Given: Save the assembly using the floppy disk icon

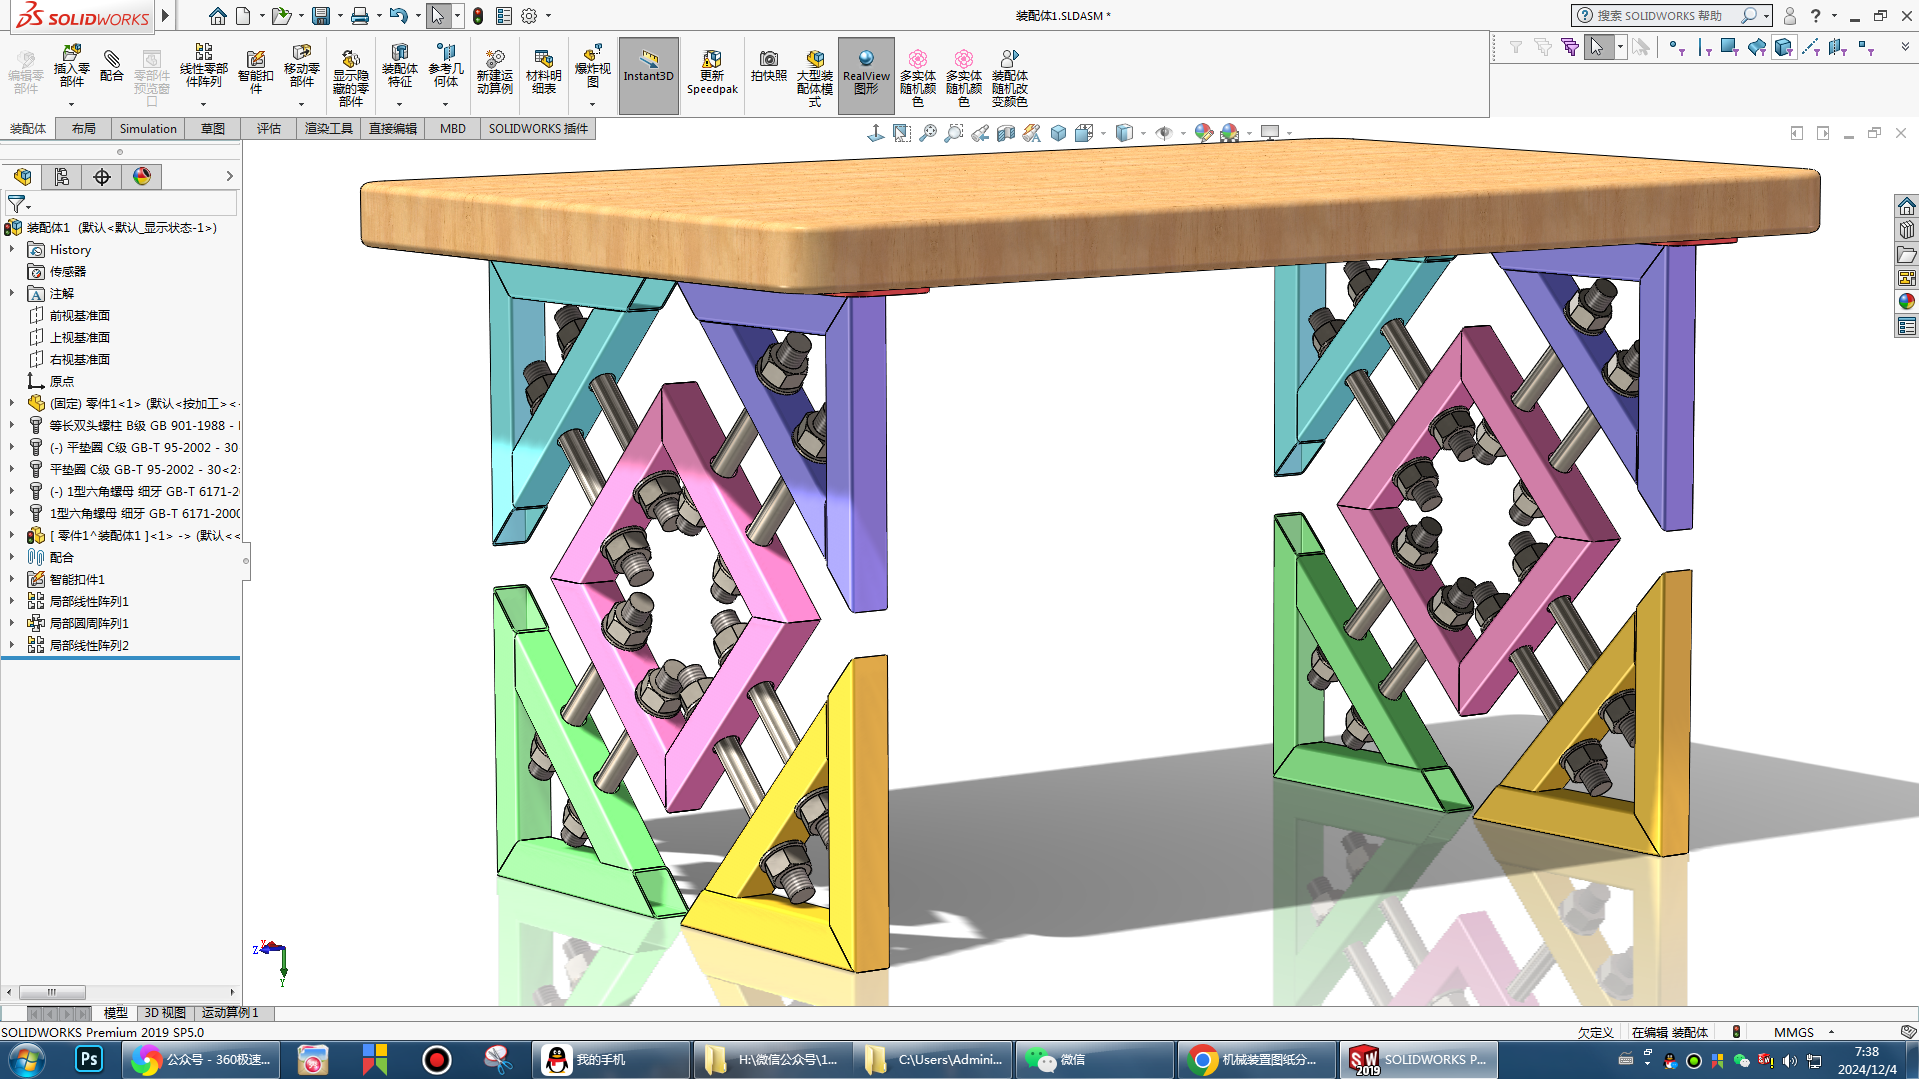Looking at the screenshot, I should point(321,16).
